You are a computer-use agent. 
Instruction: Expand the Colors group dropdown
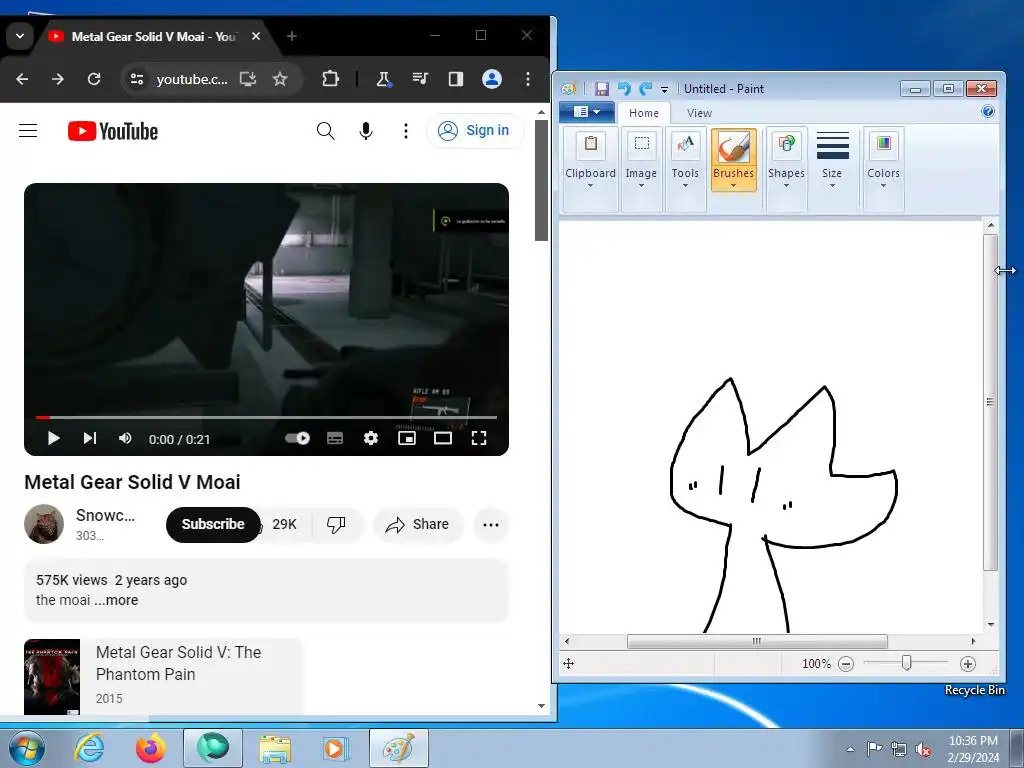[884, 185]
